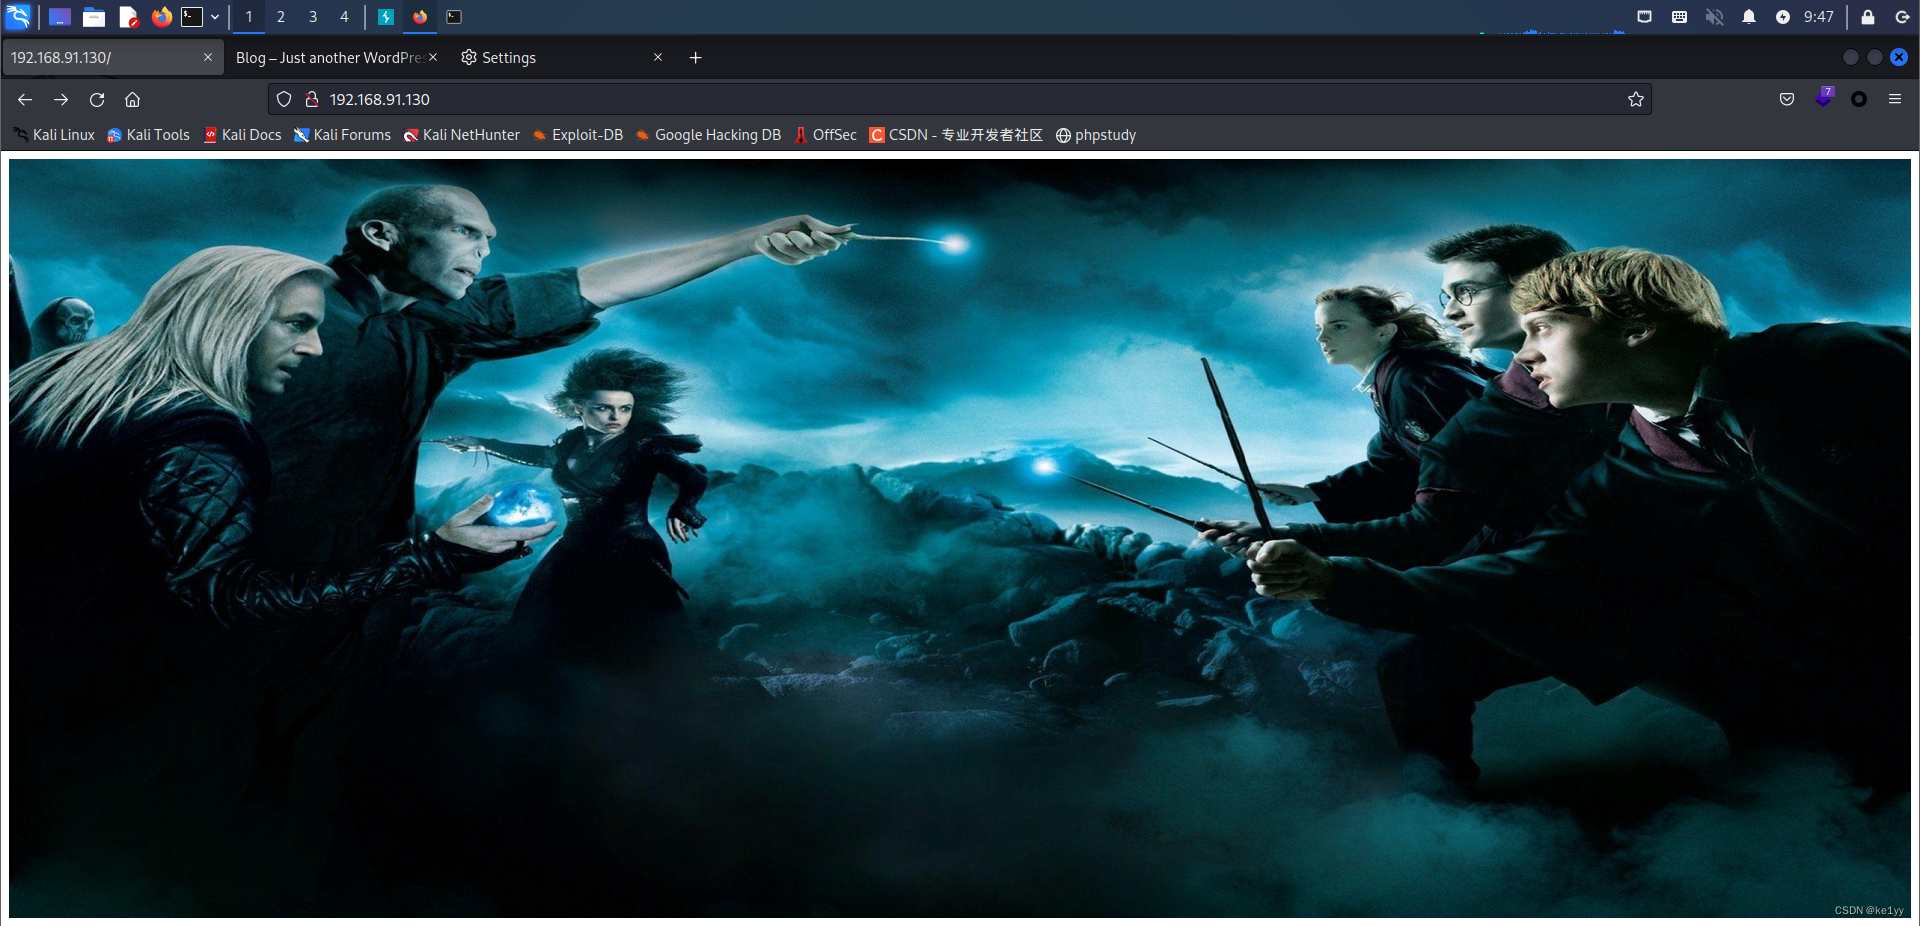Viewport: 1920px width, 926px height.
Task: Show site security info padlock icon
Action: [x=311, y=99]
